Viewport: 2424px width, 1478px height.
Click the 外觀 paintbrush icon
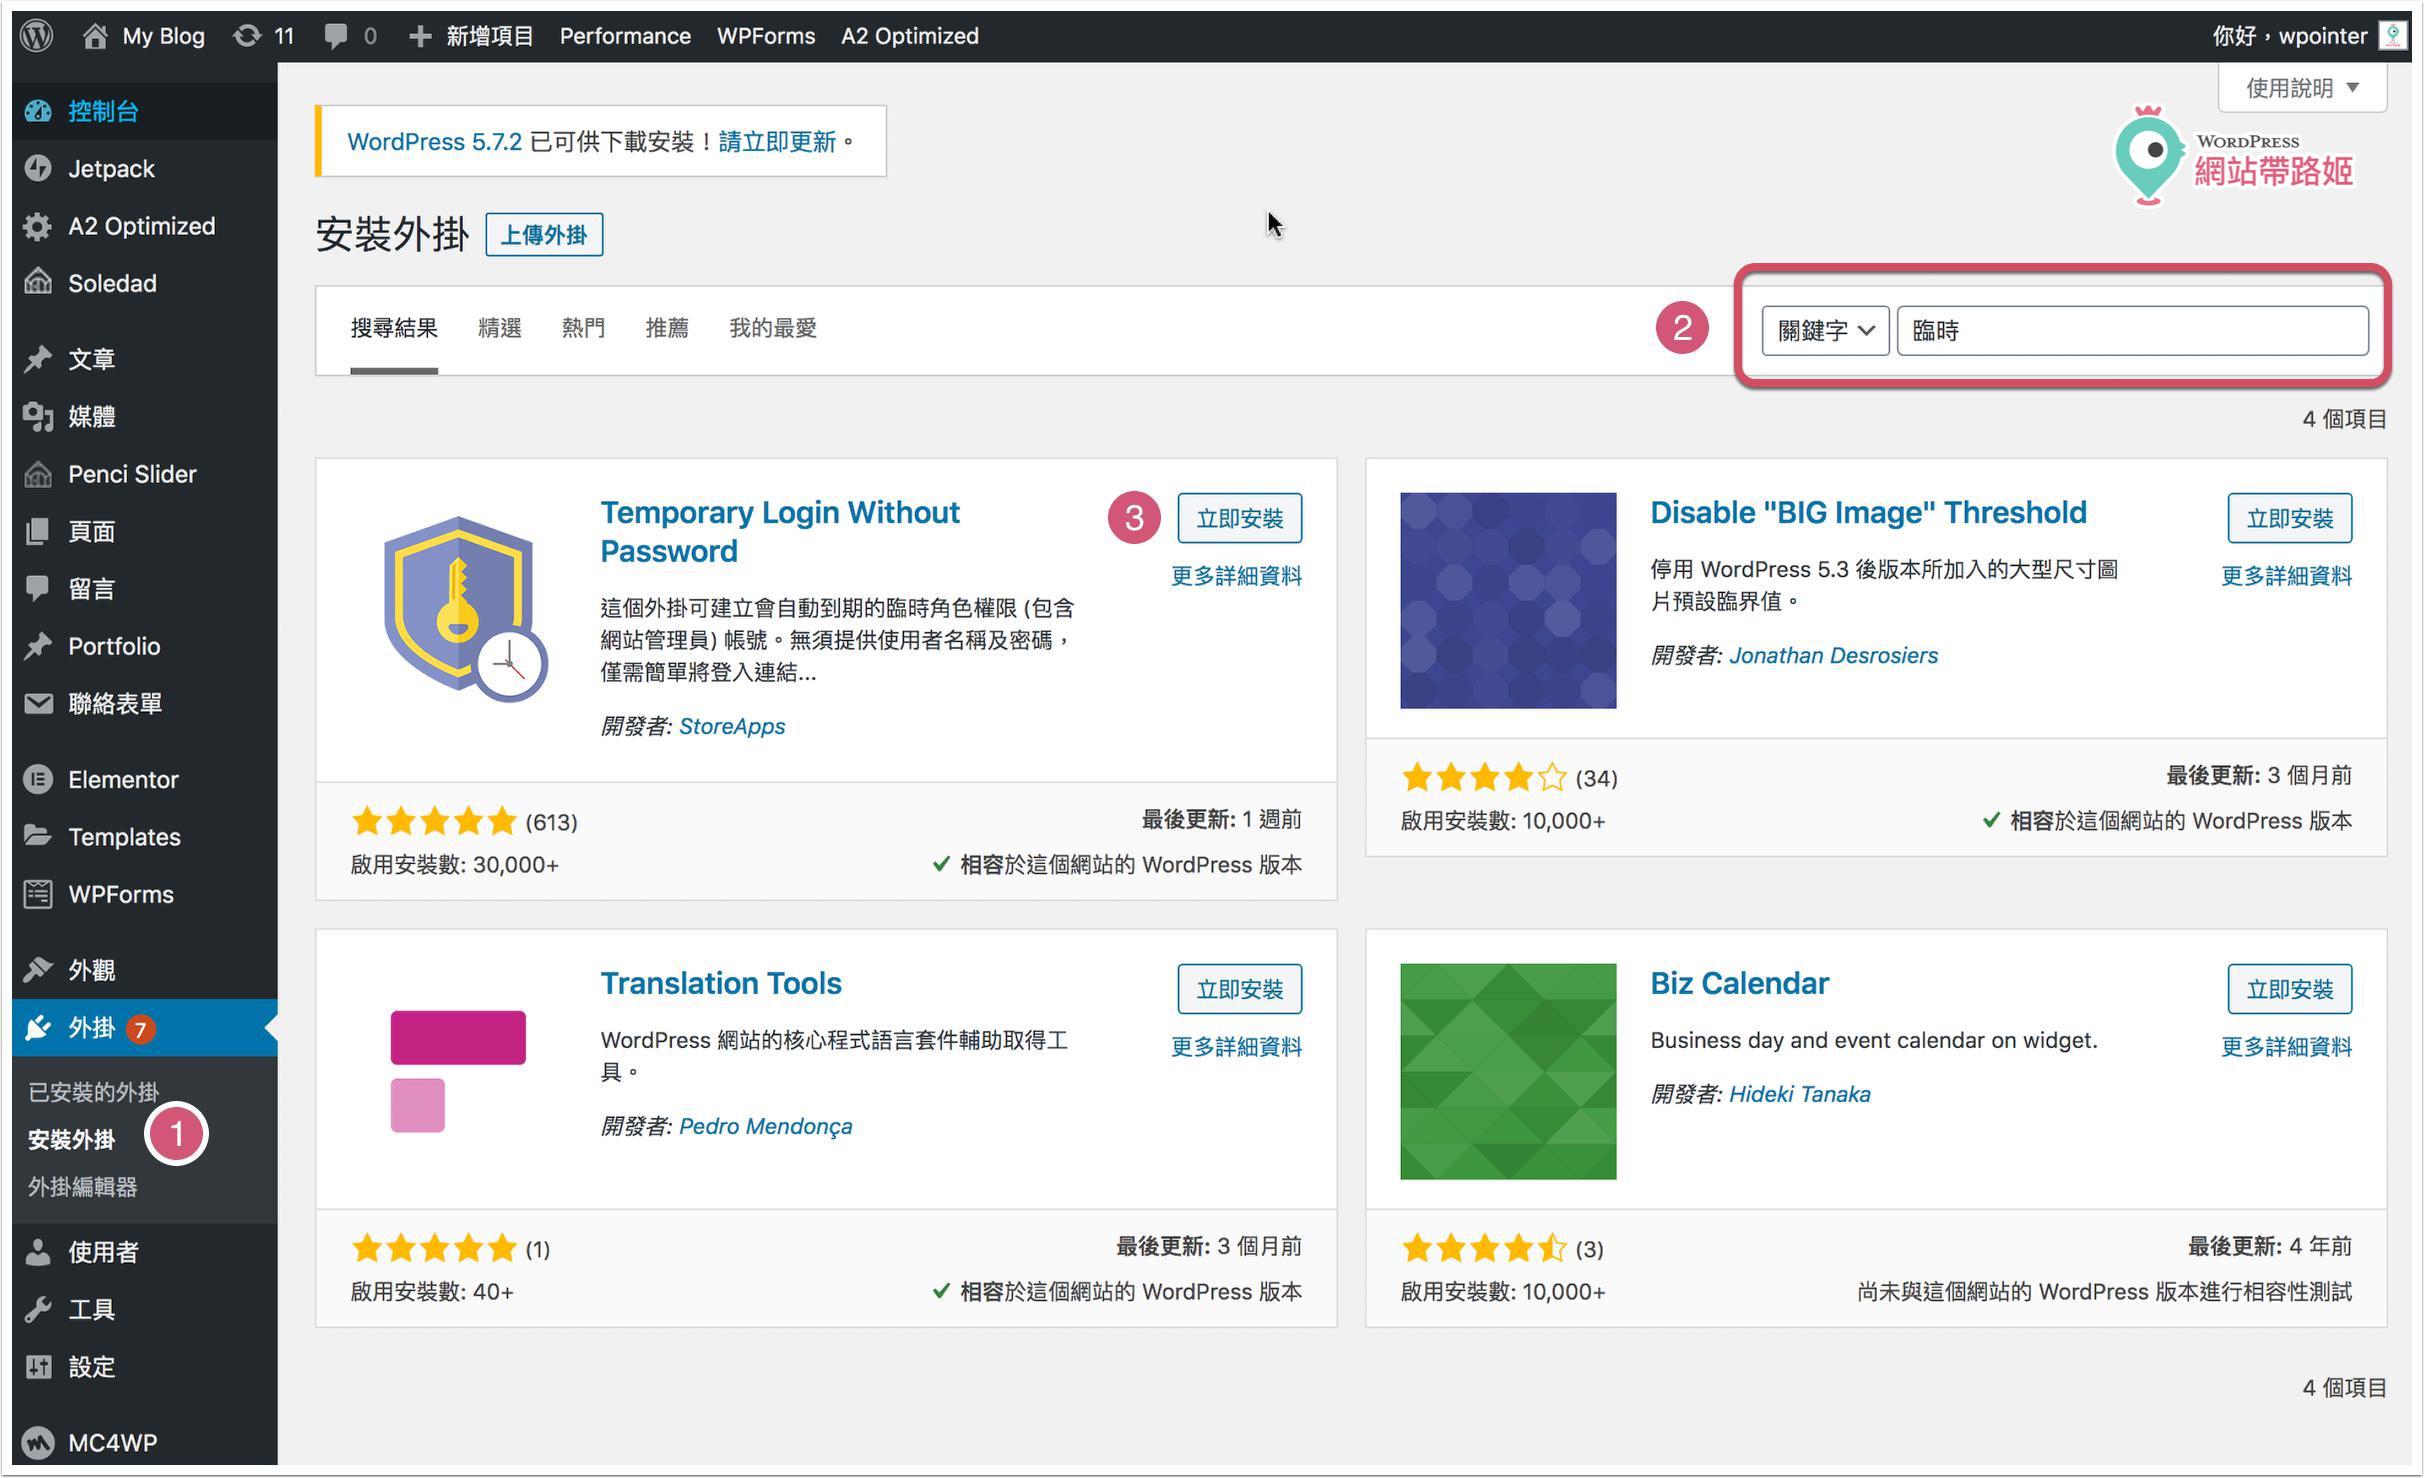point(38,970)
